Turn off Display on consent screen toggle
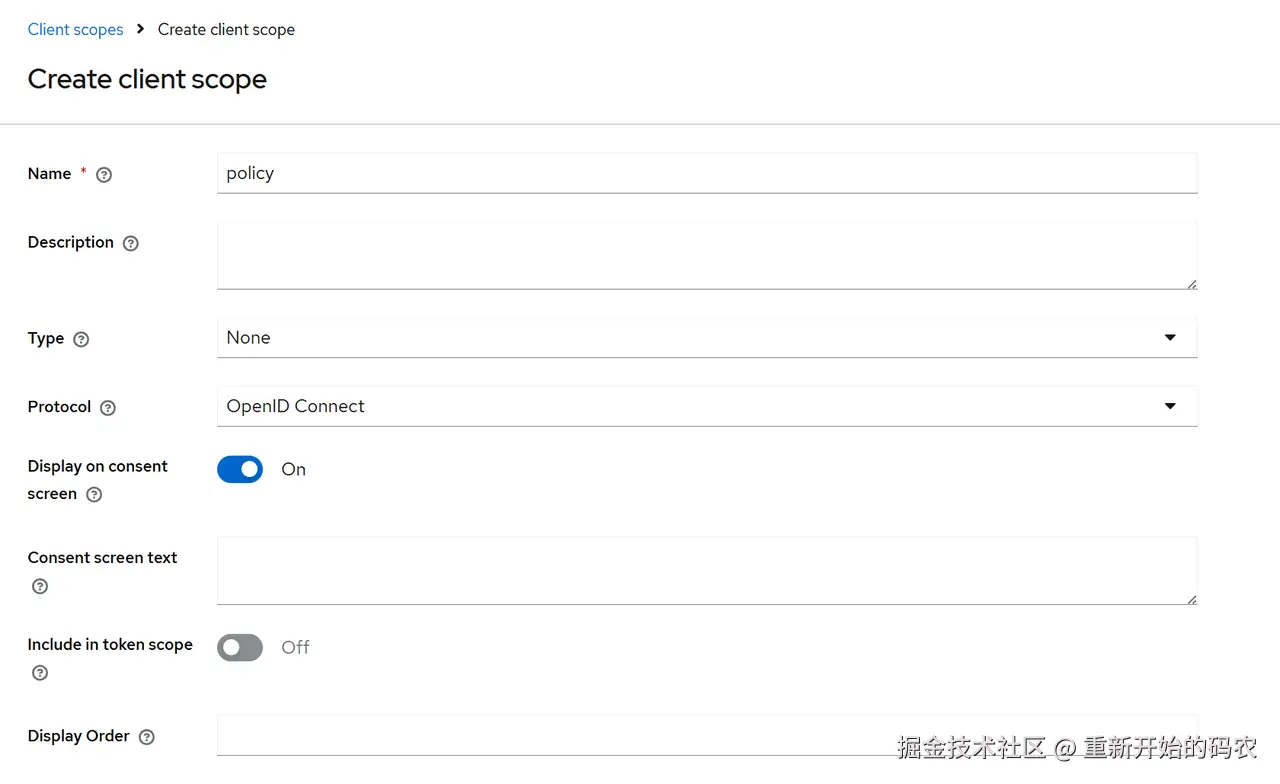The height and width of the screenshot is (784, 1280). [x=240, y=469]
